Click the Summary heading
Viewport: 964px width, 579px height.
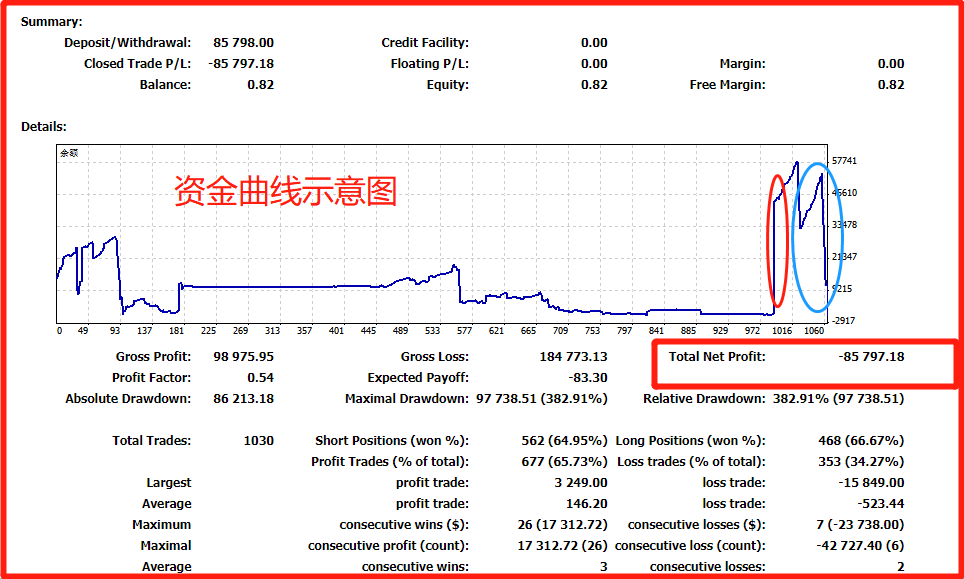coord(52,22)
